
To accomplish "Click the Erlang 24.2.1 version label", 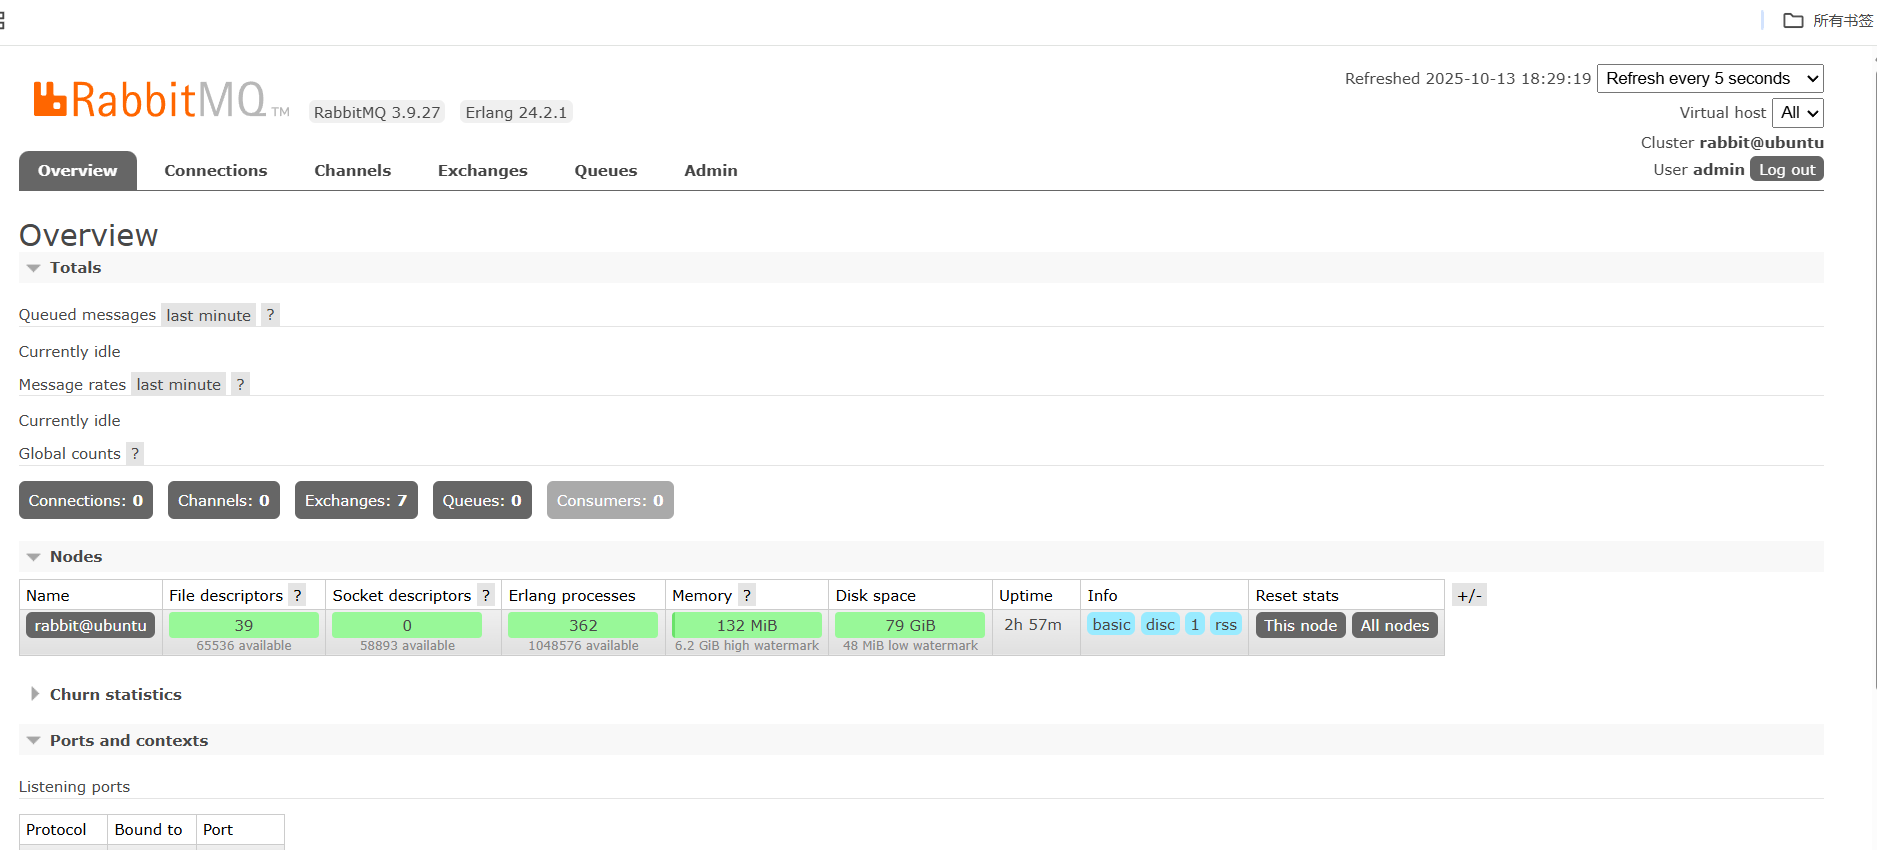I will coord(516,112).
